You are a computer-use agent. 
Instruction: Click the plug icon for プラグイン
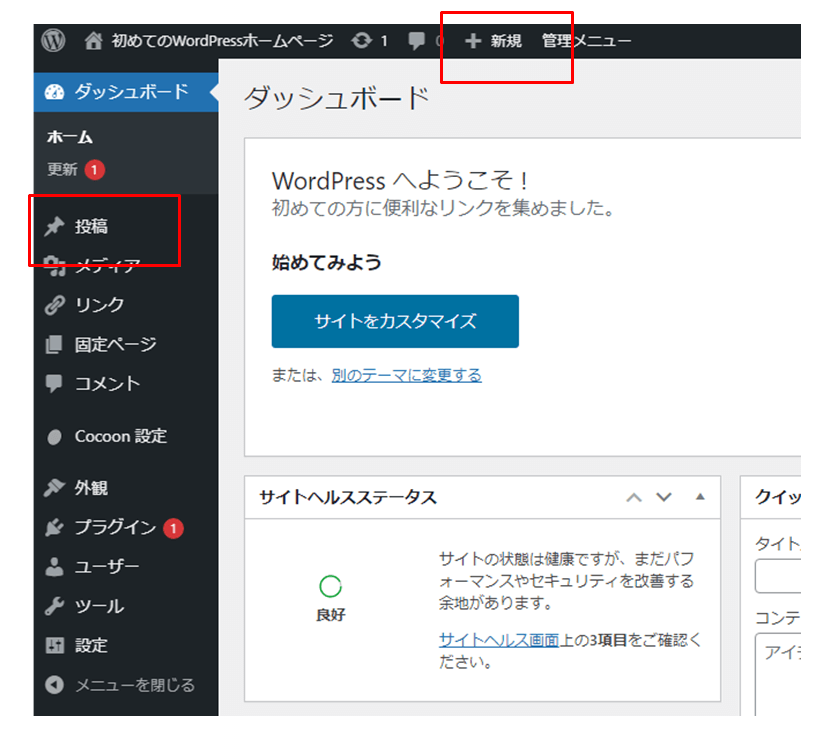pos(54,528)
